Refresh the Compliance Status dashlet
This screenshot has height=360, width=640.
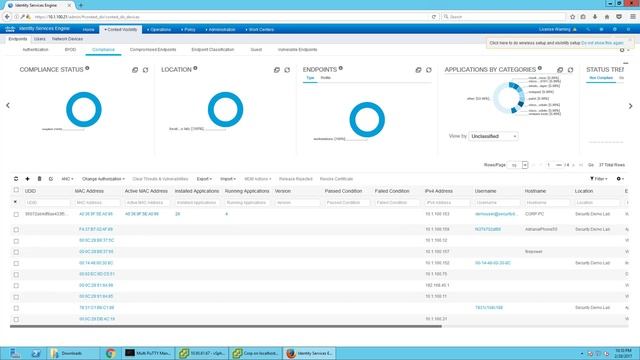pyautogui.click(x=145, y=70)
